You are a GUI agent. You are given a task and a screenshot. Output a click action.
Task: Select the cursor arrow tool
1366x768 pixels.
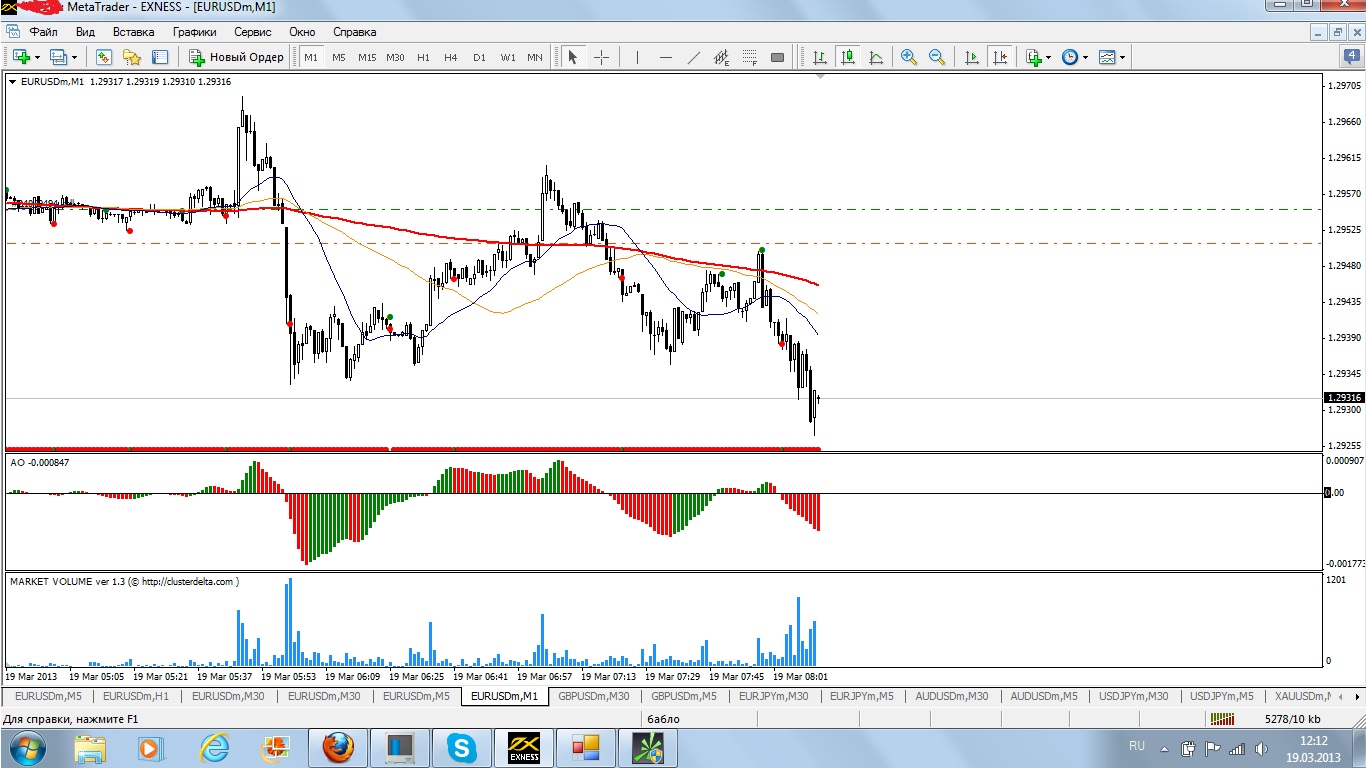coord(573,57)
